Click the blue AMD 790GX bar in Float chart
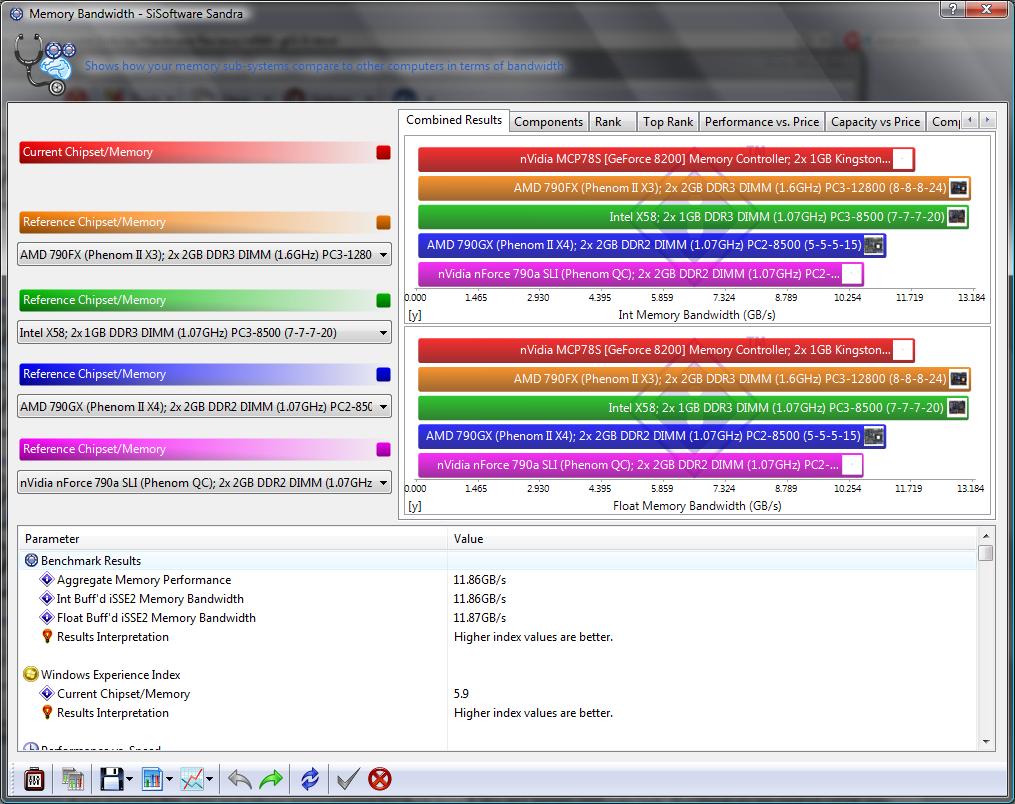Screen dimensions: 1015x804 pyautogui.click(x=652, y=436)
